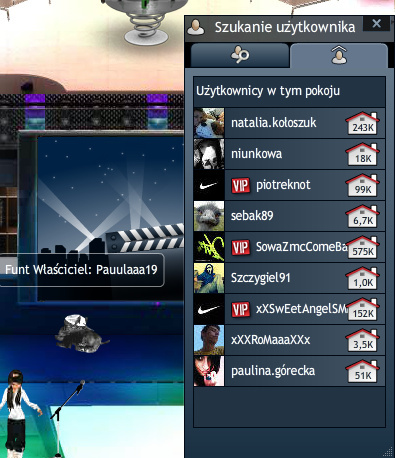Click the grey dog pet in the room
395x458 pixels.
[81, 334]
